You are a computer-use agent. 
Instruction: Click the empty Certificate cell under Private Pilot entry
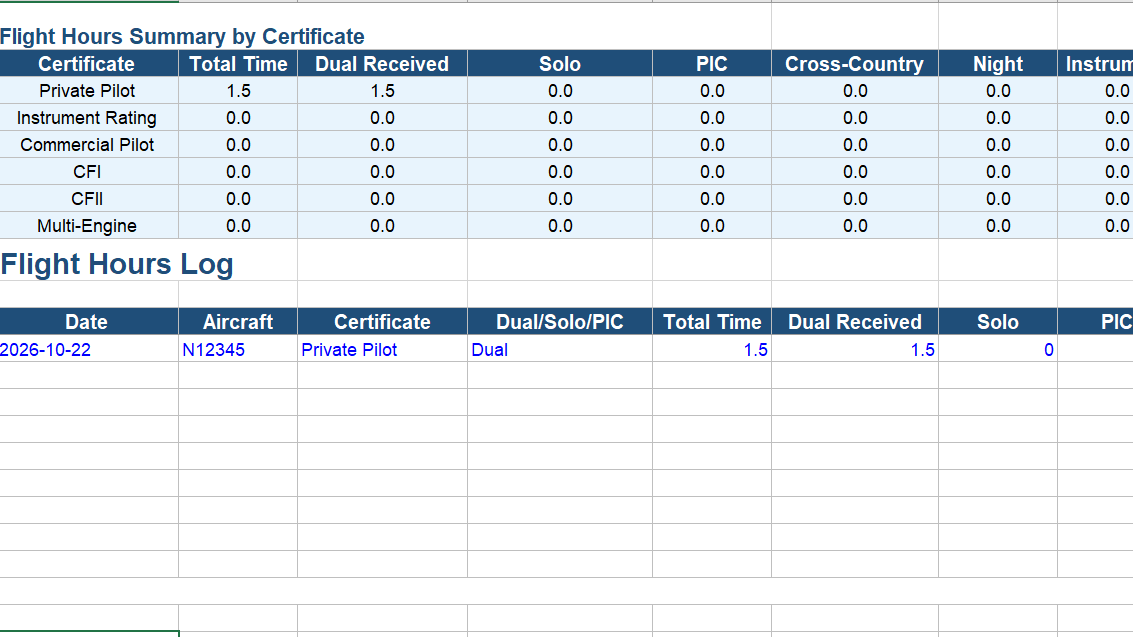point(382,376)
